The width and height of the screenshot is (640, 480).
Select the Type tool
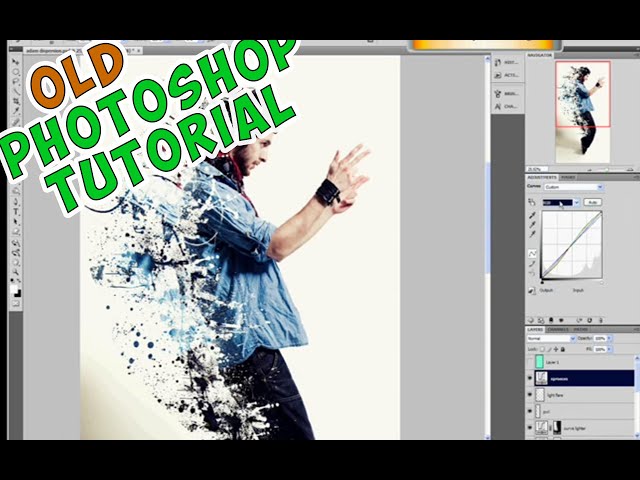(x=16, y=211)
